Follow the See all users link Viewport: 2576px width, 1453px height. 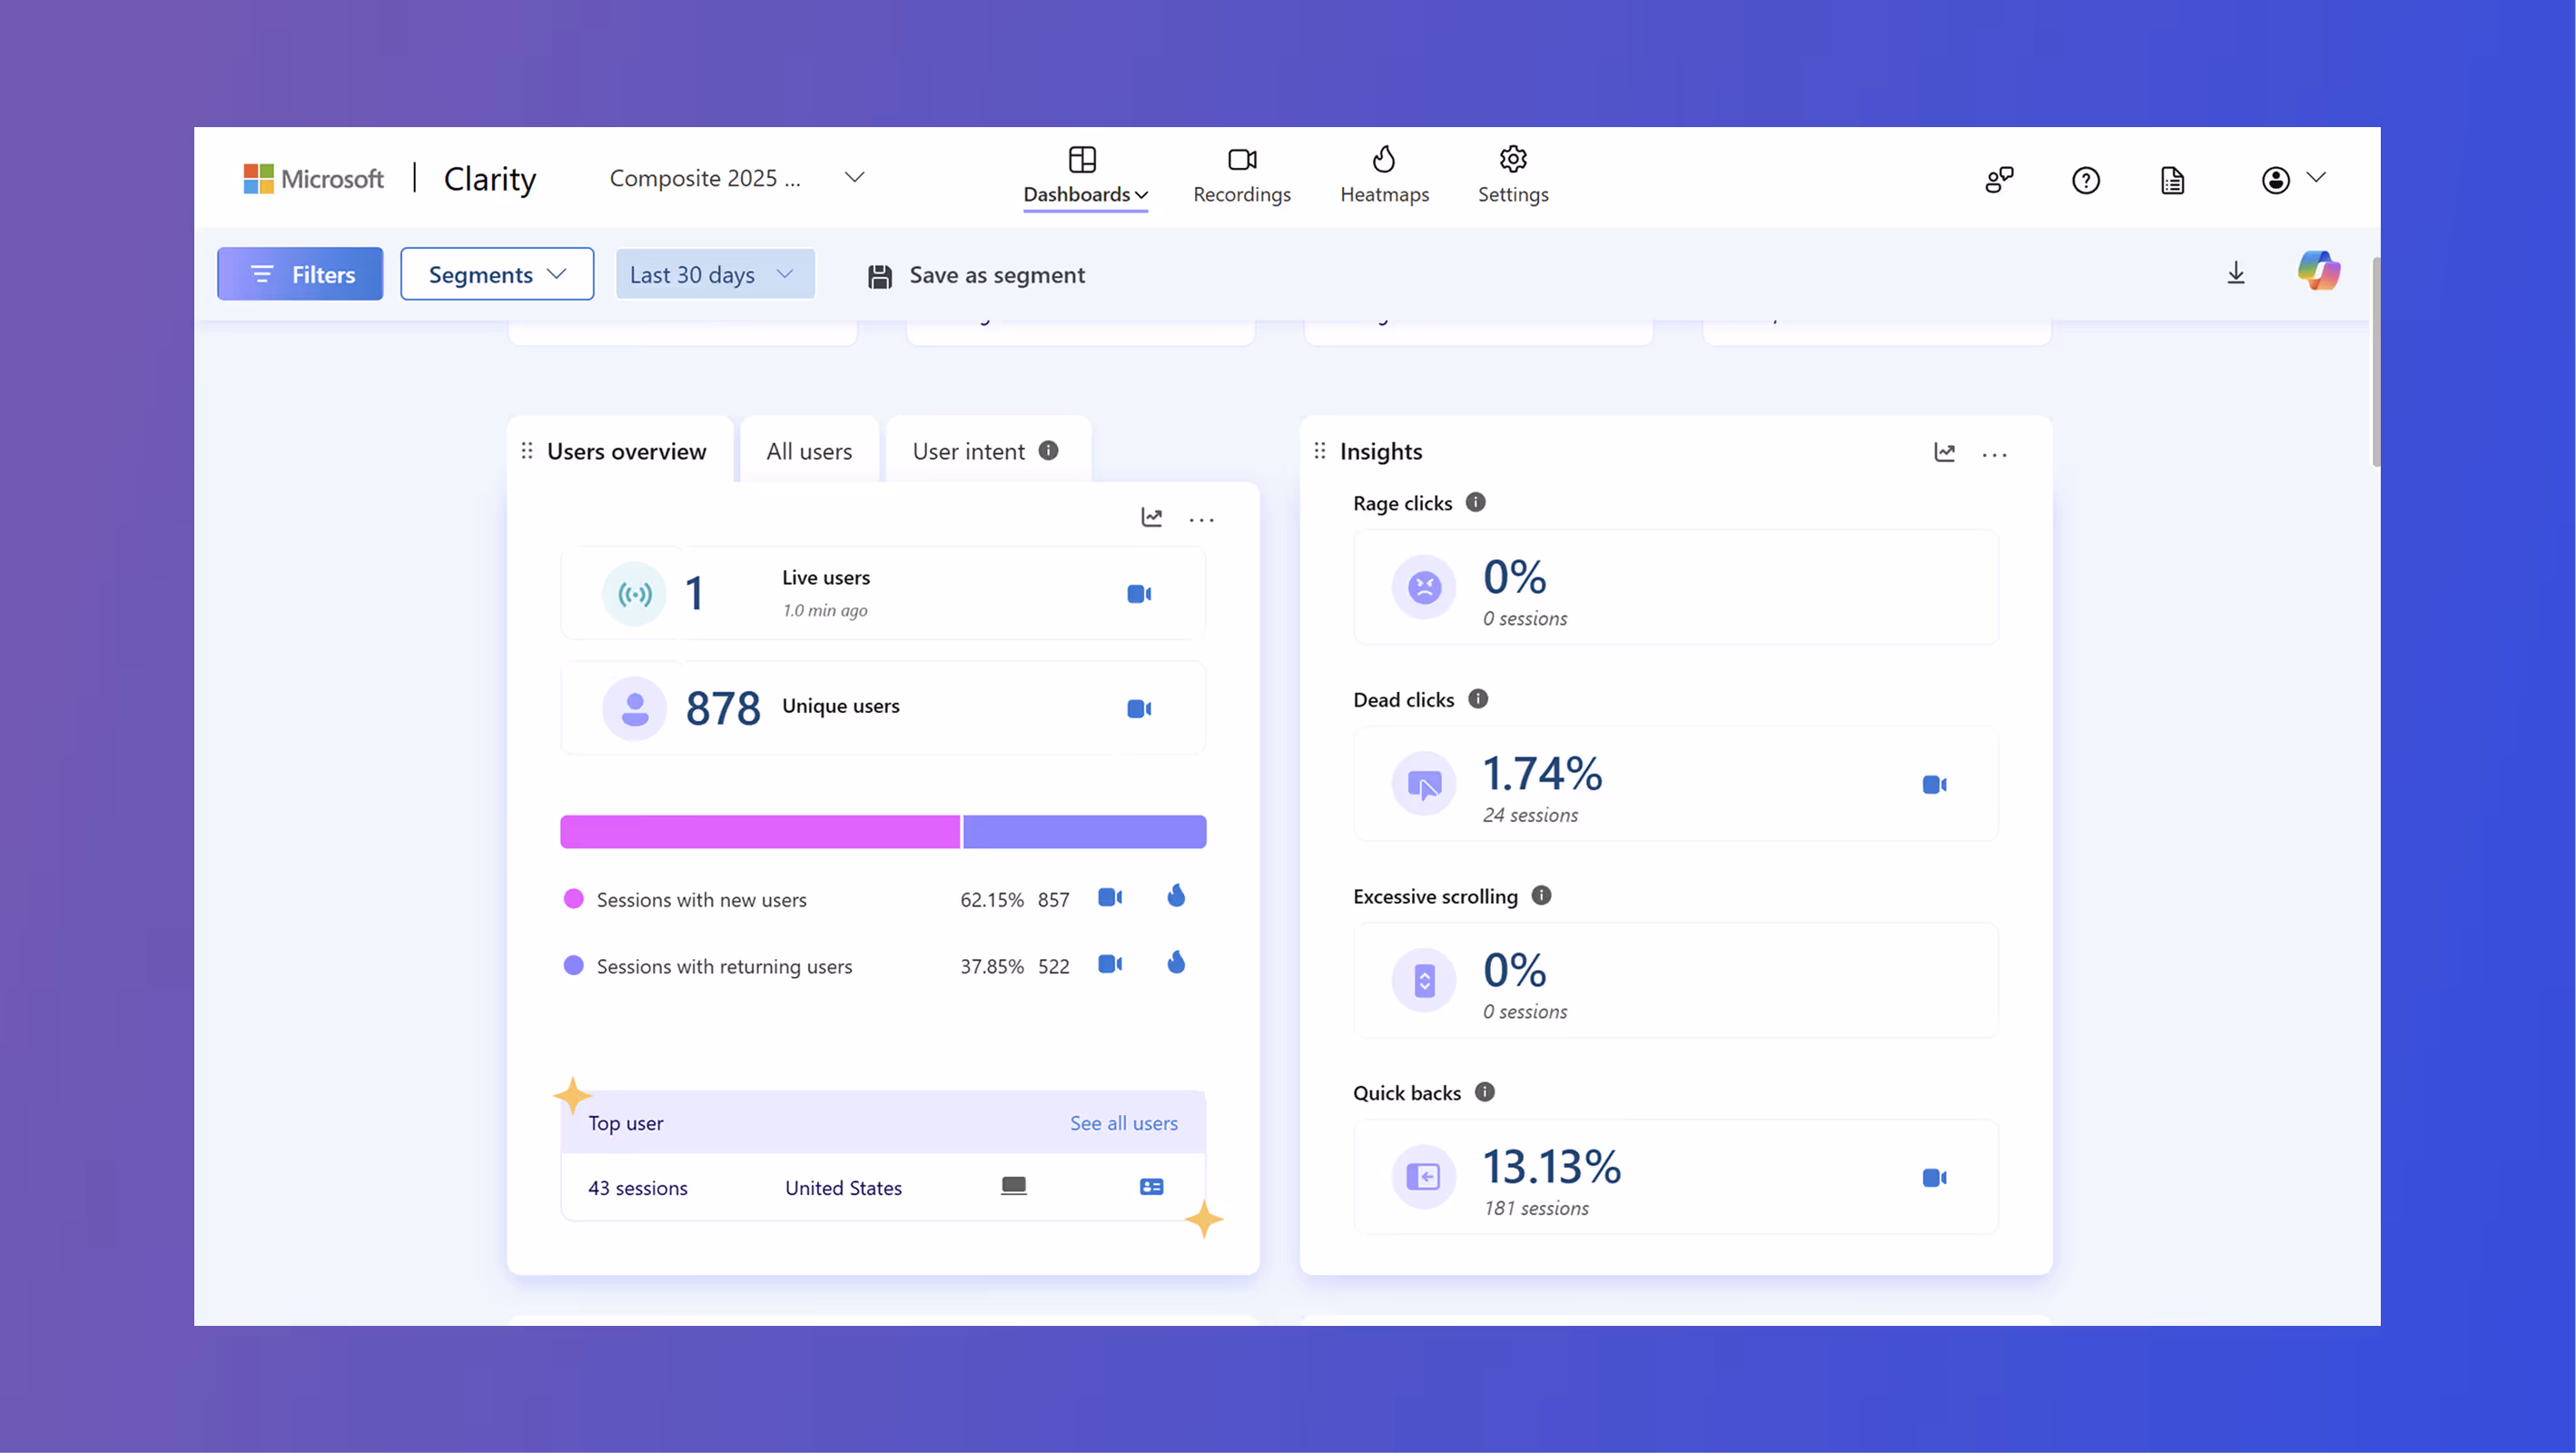coord(1124,1122)
